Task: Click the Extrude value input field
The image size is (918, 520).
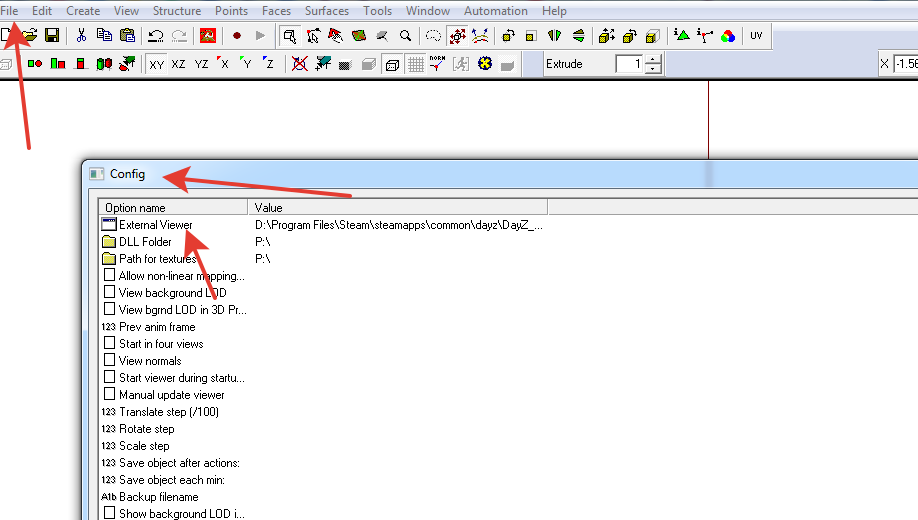Action: [x=630, y=64]
